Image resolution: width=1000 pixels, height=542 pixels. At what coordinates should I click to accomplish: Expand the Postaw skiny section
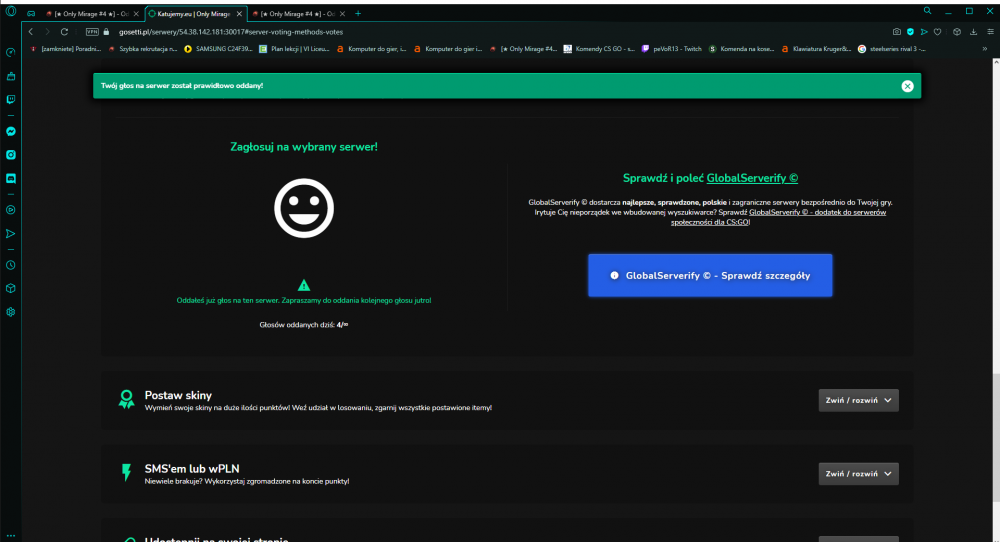coord(858,400)
